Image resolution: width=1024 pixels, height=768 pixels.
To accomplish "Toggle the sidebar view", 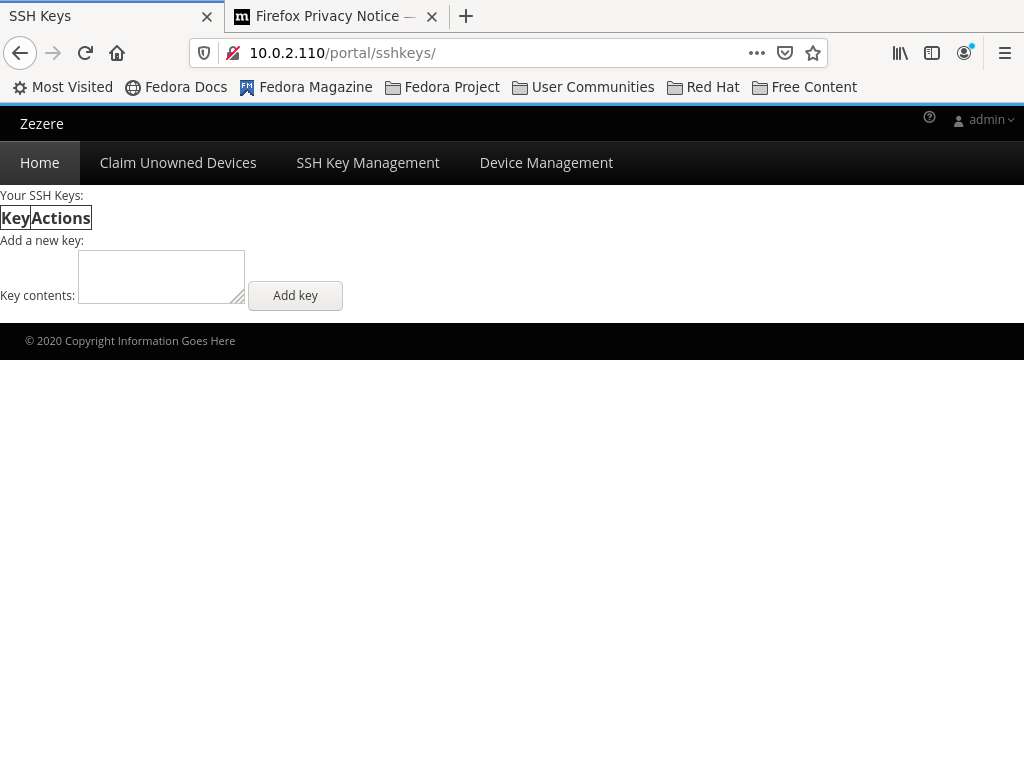I will click(x=932, y=53).
